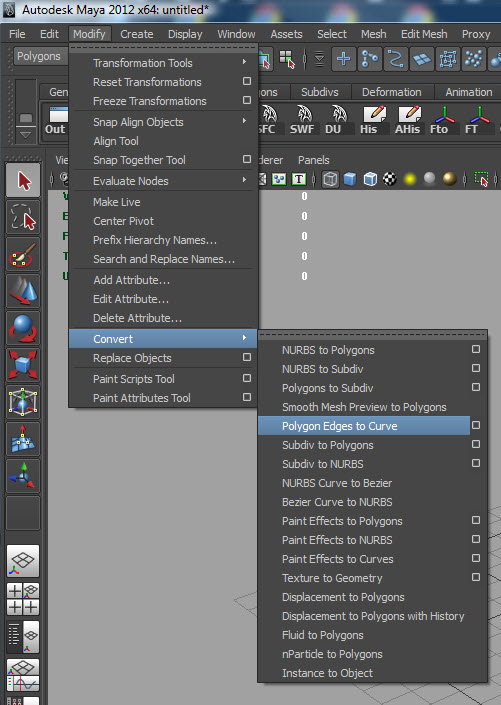
Task: Open the Create menu
Action: coord(137,34)
